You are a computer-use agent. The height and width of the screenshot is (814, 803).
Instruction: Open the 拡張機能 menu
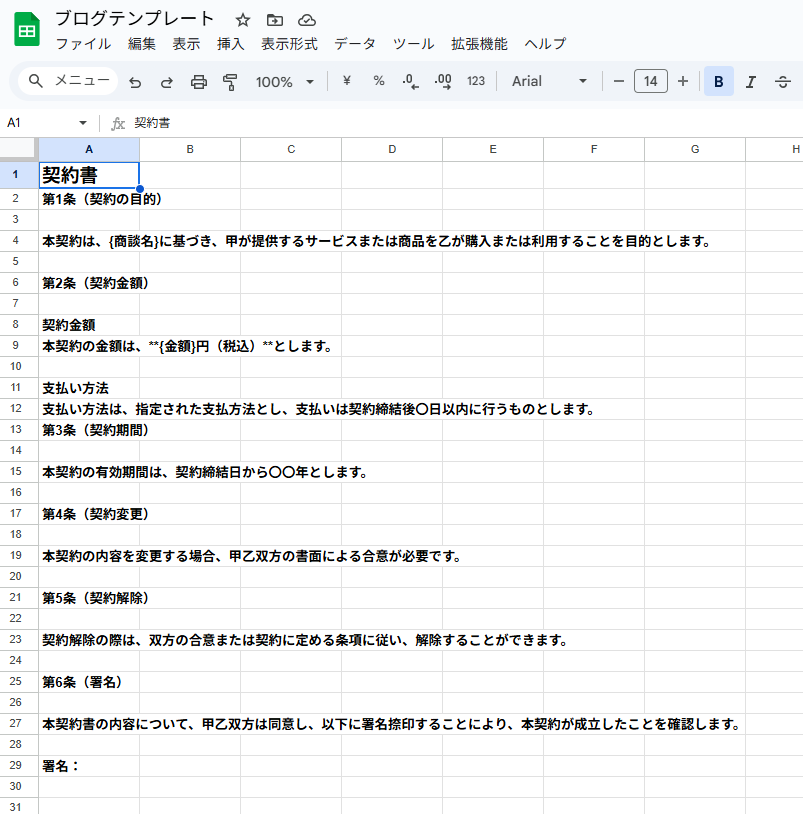(x=479, y=44)
